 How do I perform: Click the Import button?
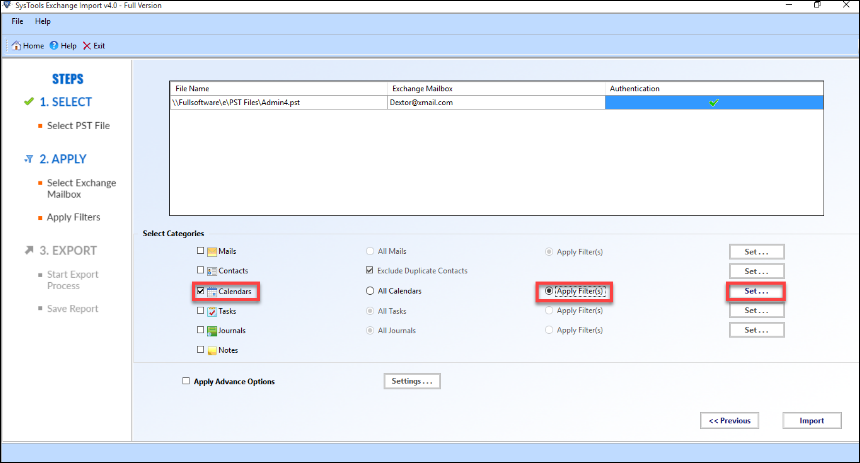(812, 421)
